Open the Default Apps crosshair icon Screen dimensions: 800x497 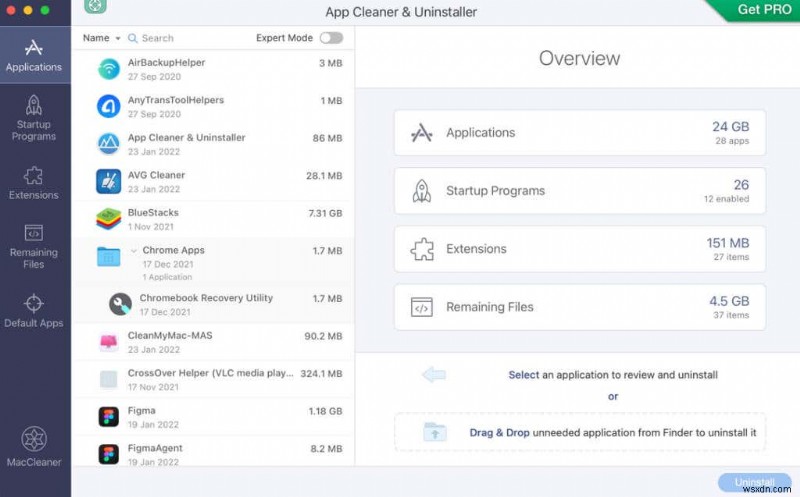34,303
